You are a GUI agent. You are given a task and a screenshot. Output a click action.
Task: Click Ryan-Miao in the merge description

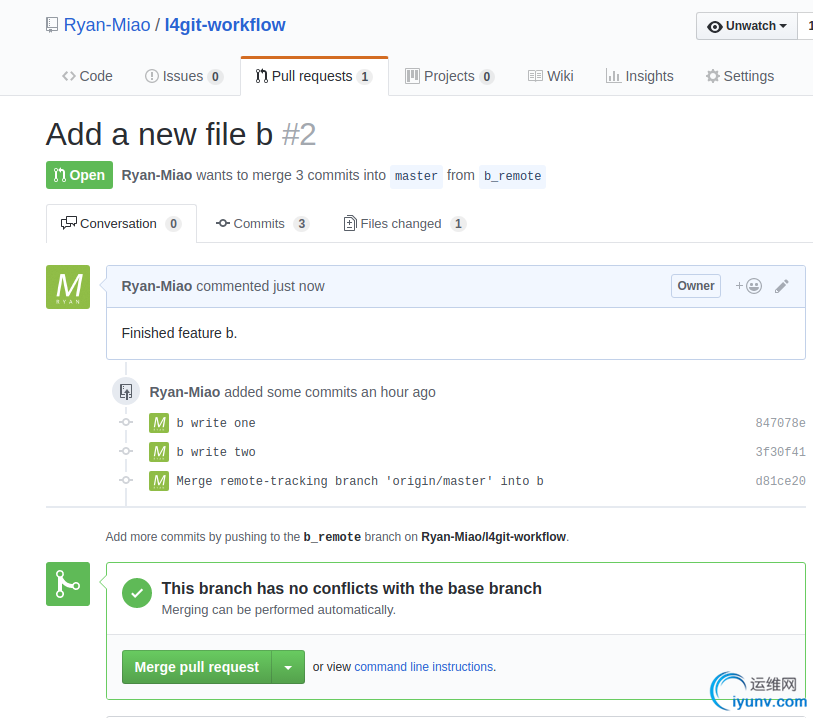tap(157, 175)
